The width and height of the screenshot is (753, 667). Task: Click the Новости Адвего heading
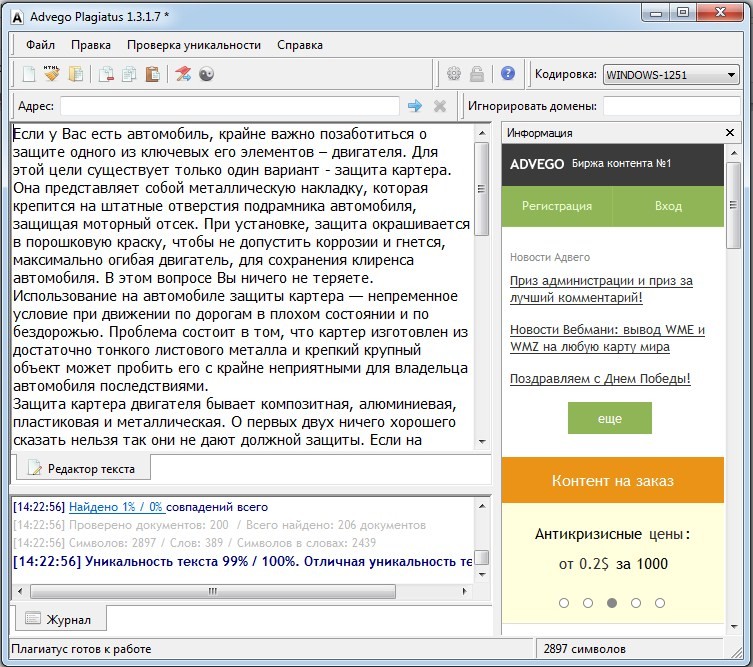(550, 257)
